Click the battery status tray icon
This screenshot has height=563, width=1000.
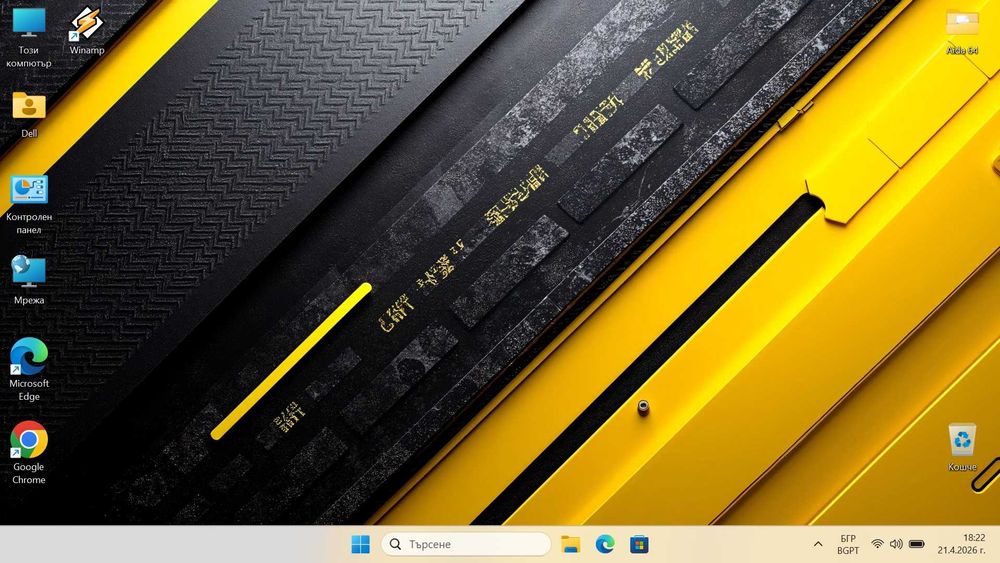[x=916, y=544]
